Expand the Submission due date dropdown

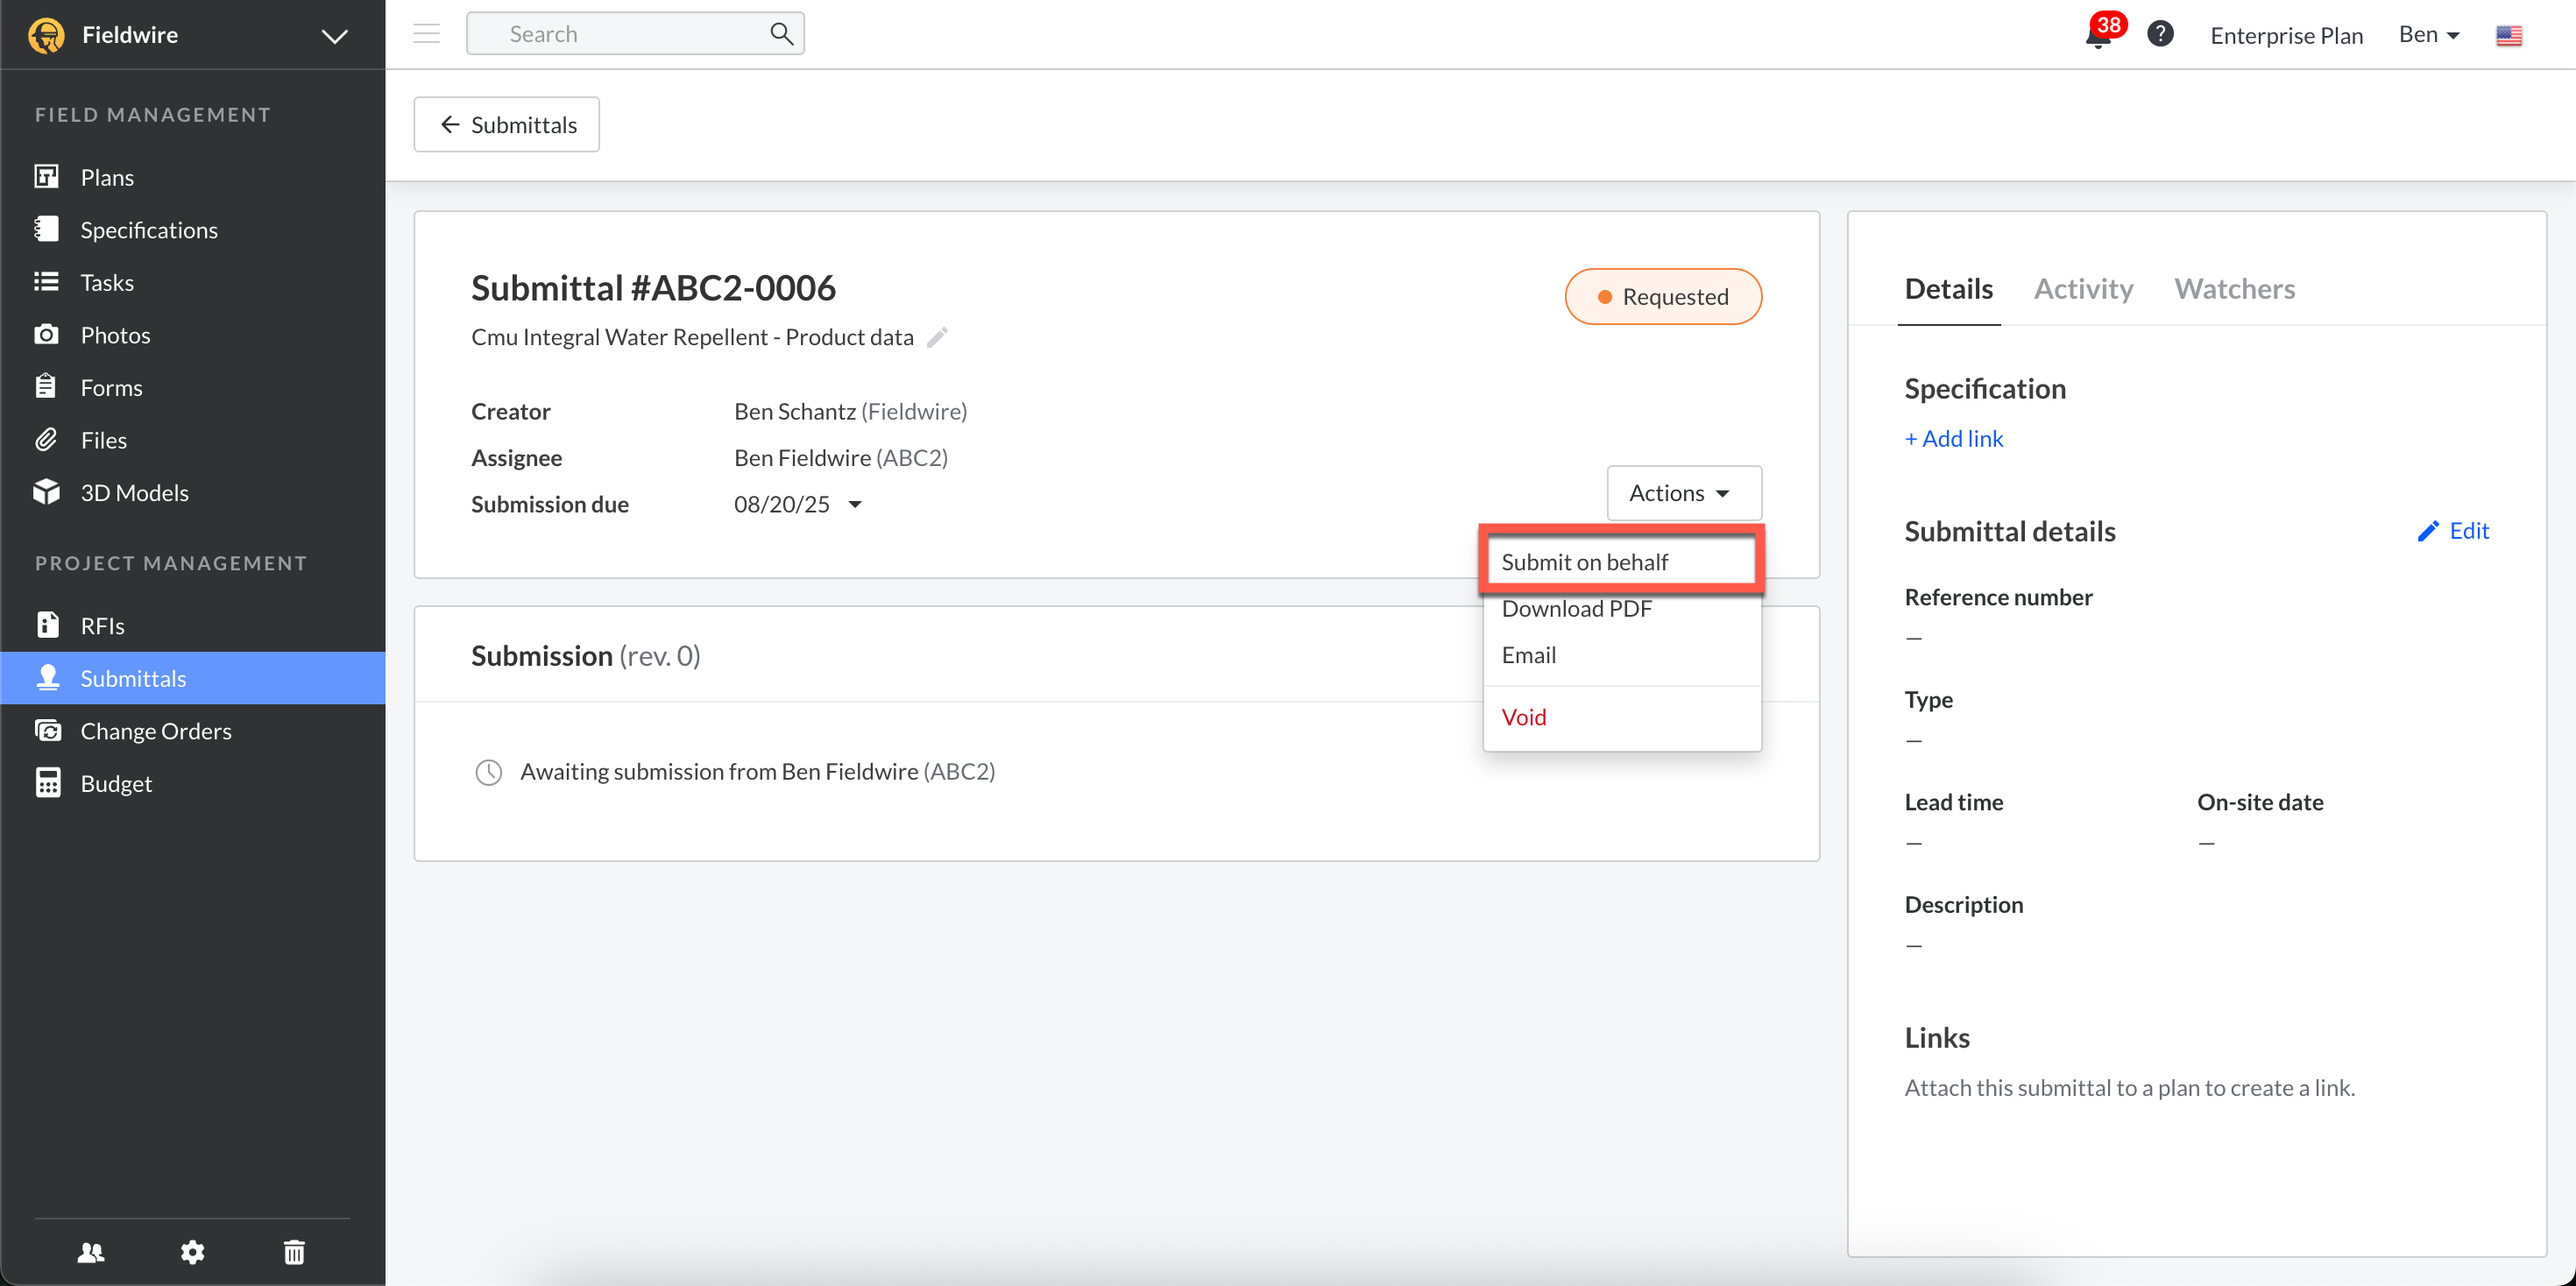click(855, 504)
